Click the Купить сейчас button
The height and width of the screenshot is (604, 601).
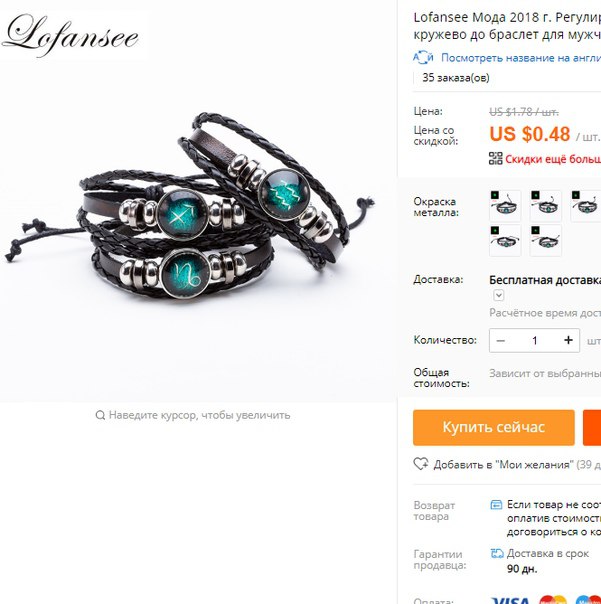click(x=494, y=427)
